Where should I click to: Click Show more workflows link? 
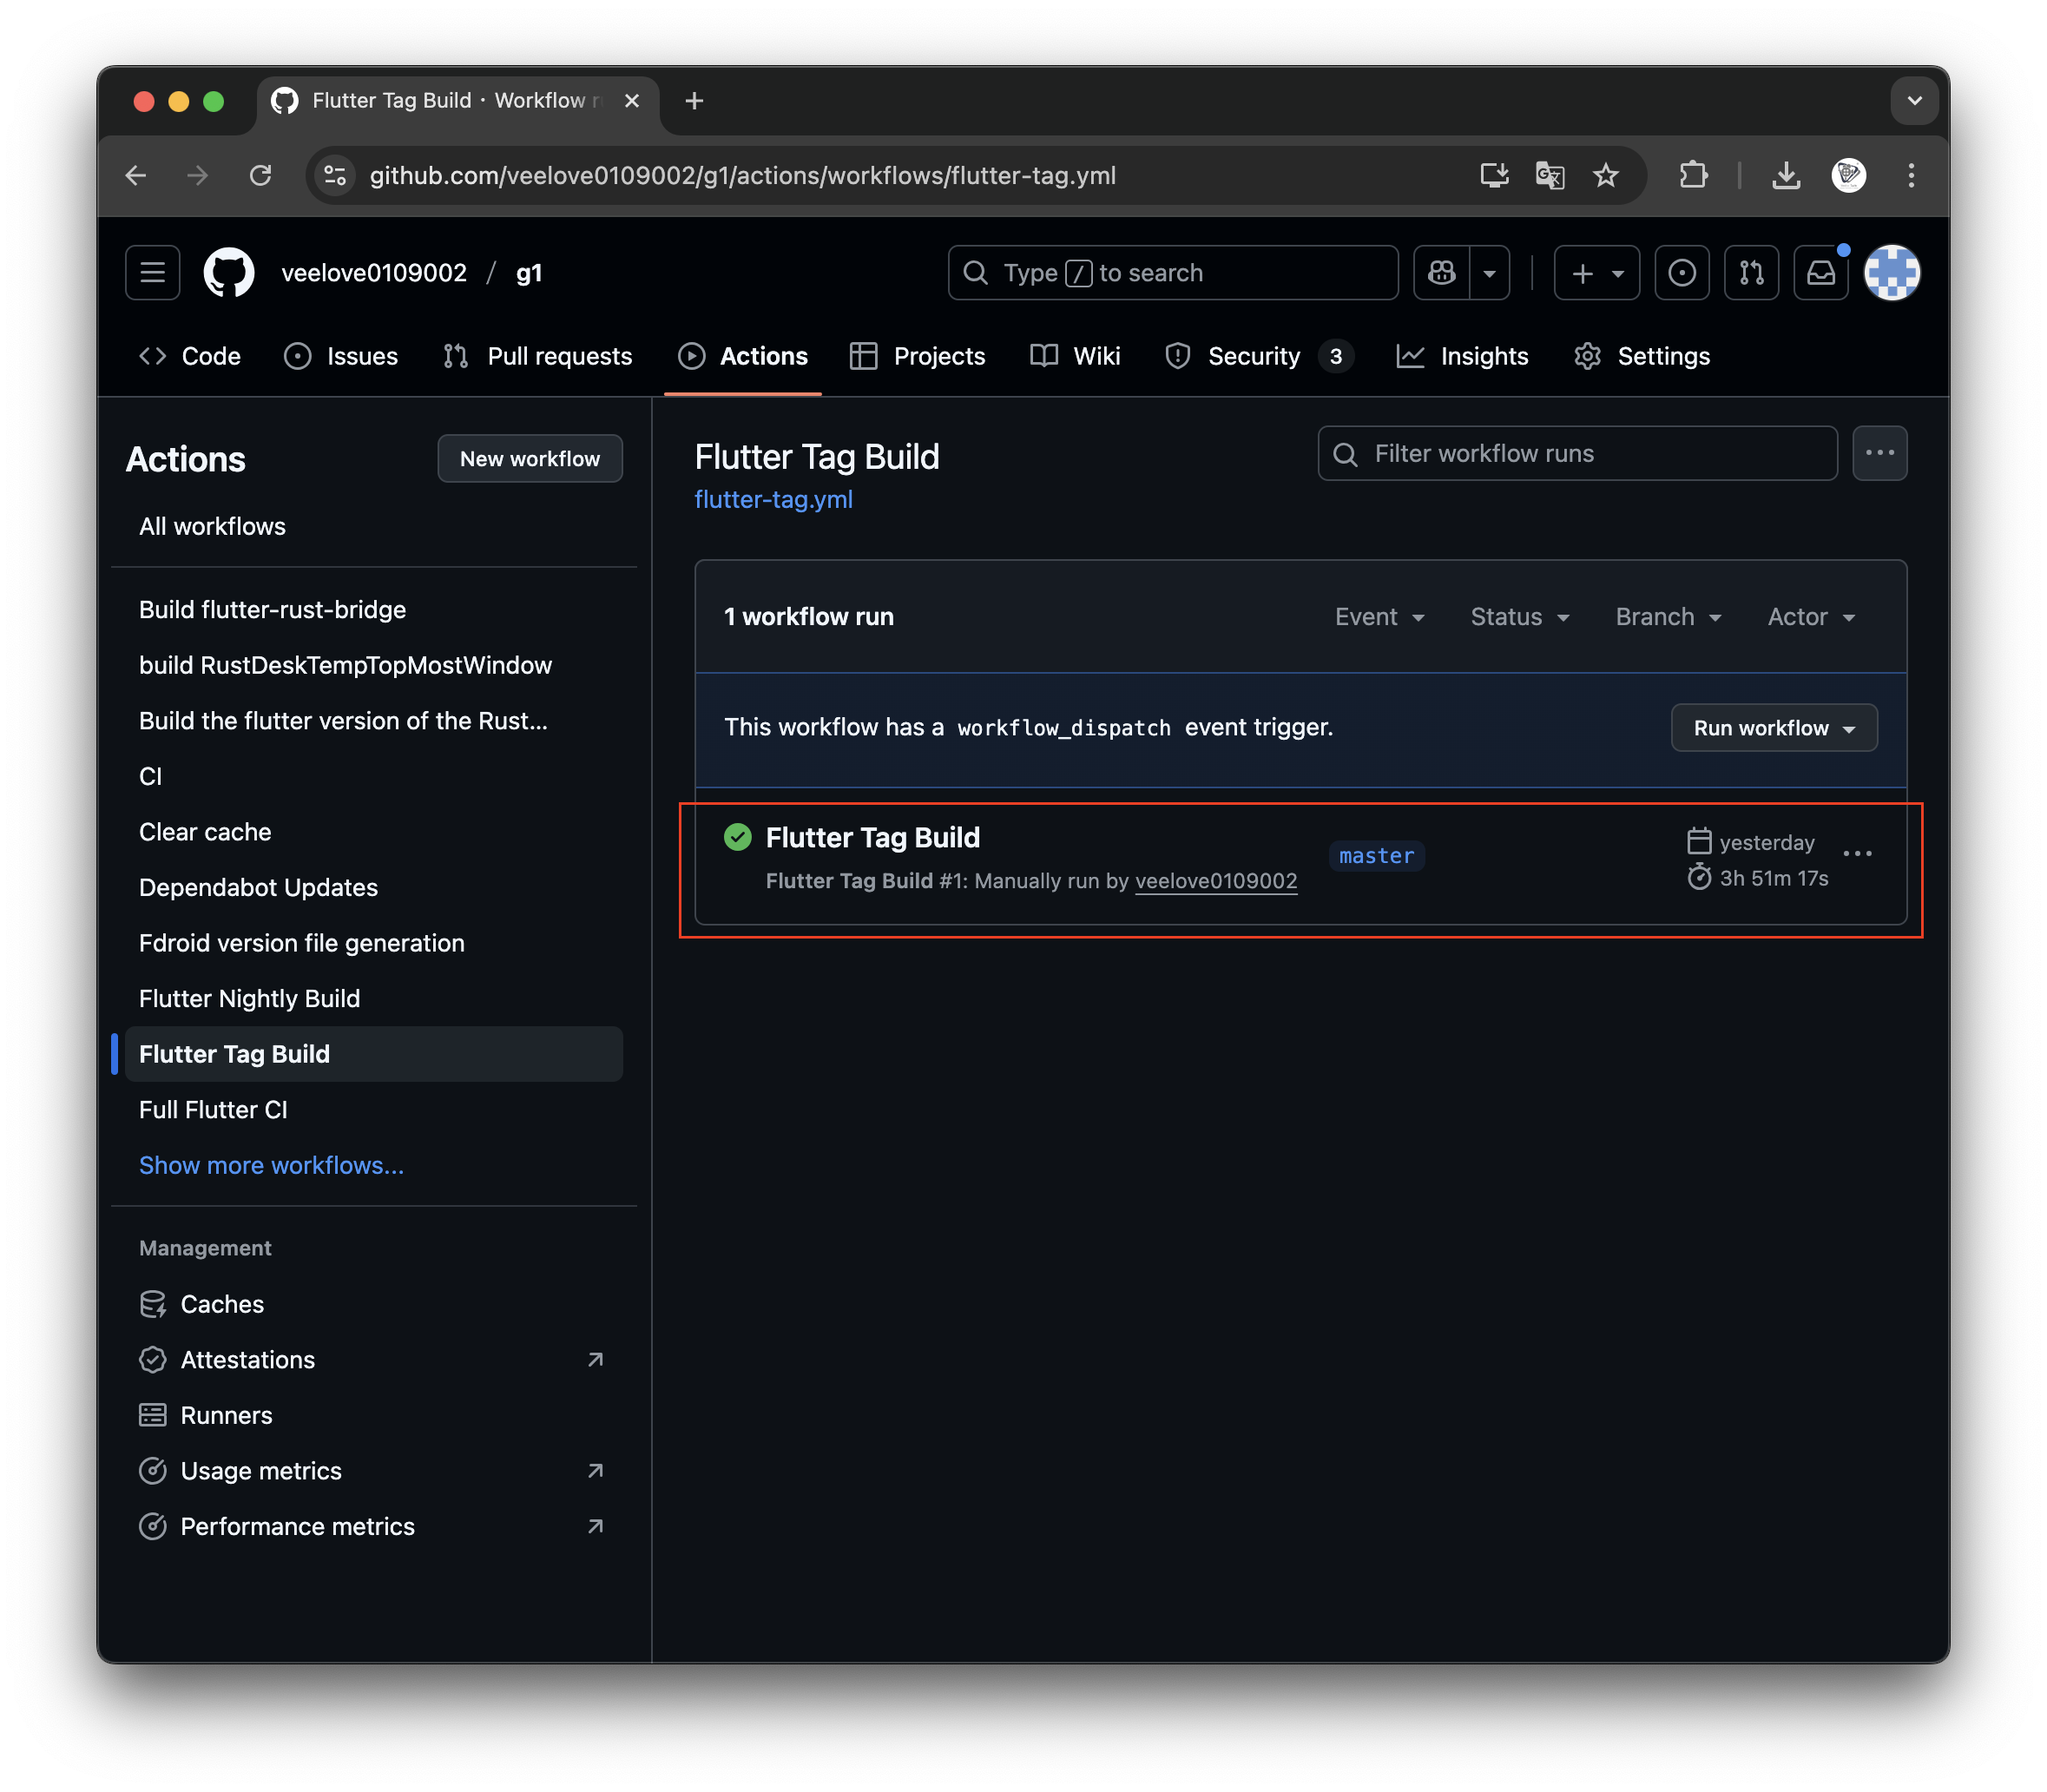(271, 1165)
